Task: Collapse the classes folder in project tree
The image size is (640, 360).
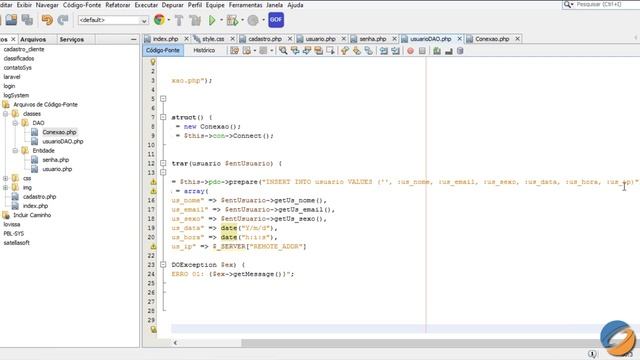Action: coord(6,114)
